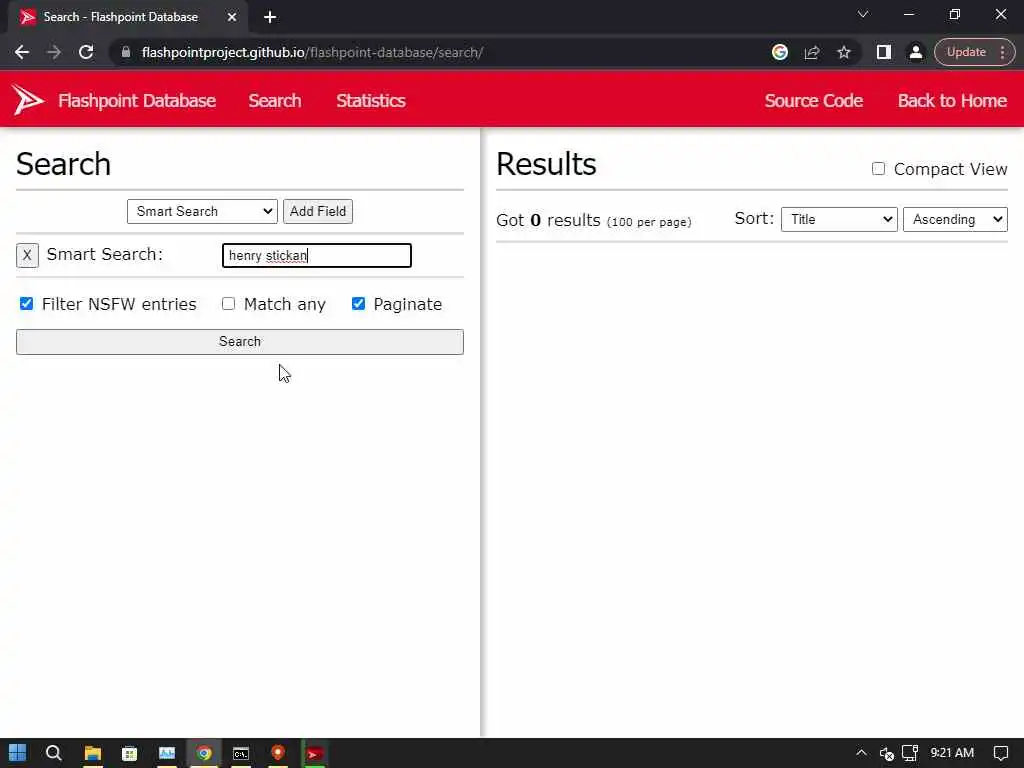Open the Maps pin taskbar icon
This screenshot has height=768, width=1024.
click(x=278, y=753)
